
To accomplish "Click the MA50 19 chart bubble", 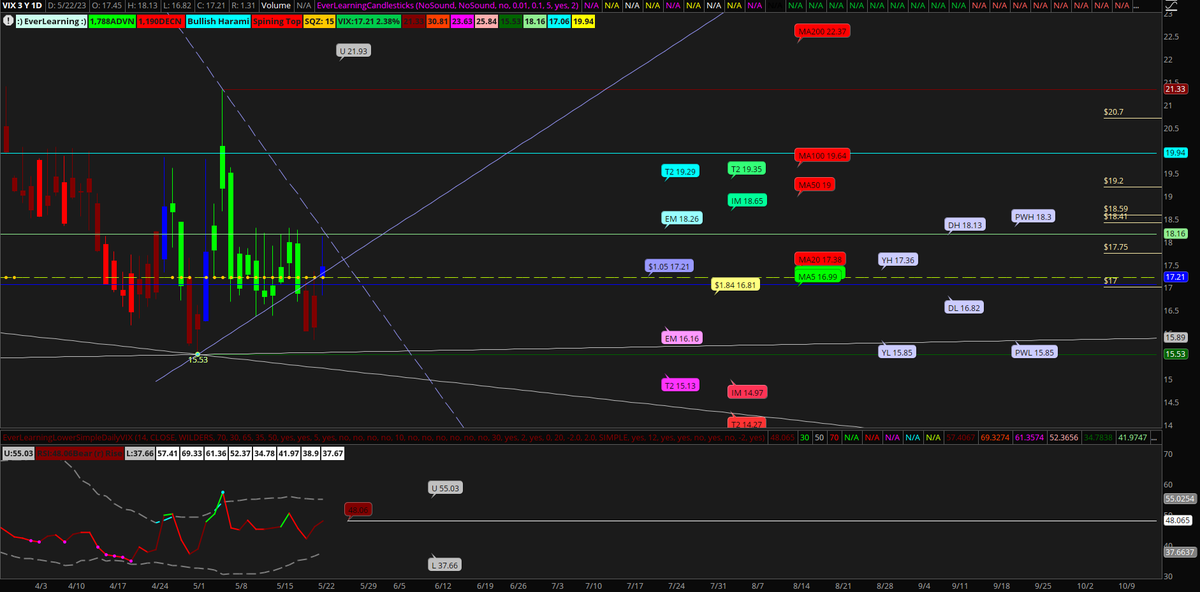I will pos(815,185).
